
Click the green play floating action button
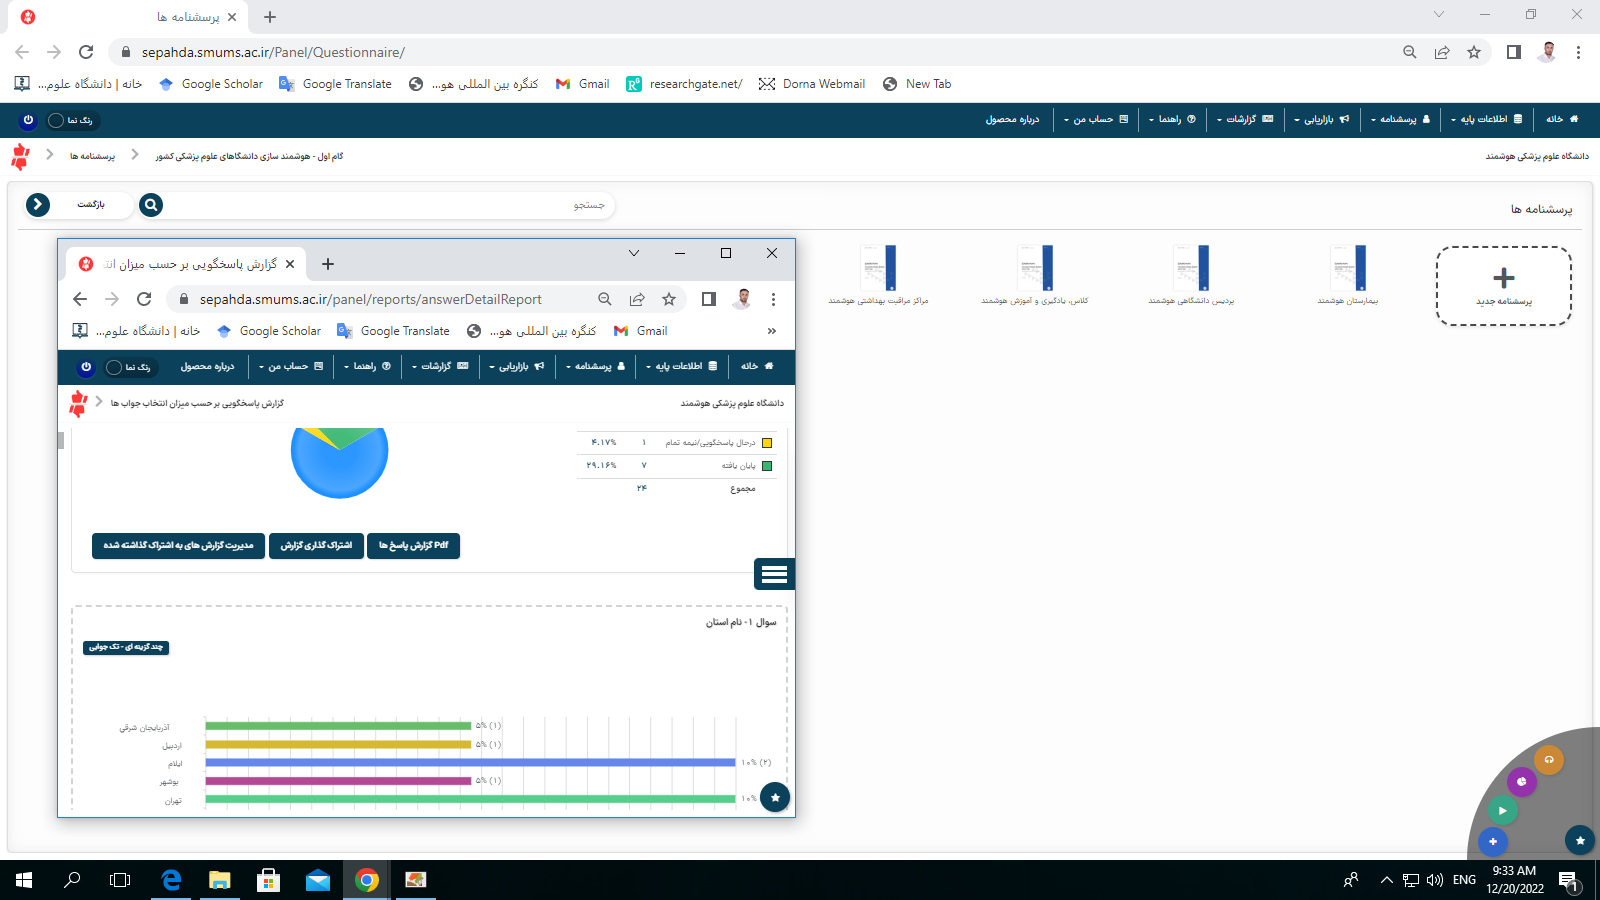[1502, 811]
